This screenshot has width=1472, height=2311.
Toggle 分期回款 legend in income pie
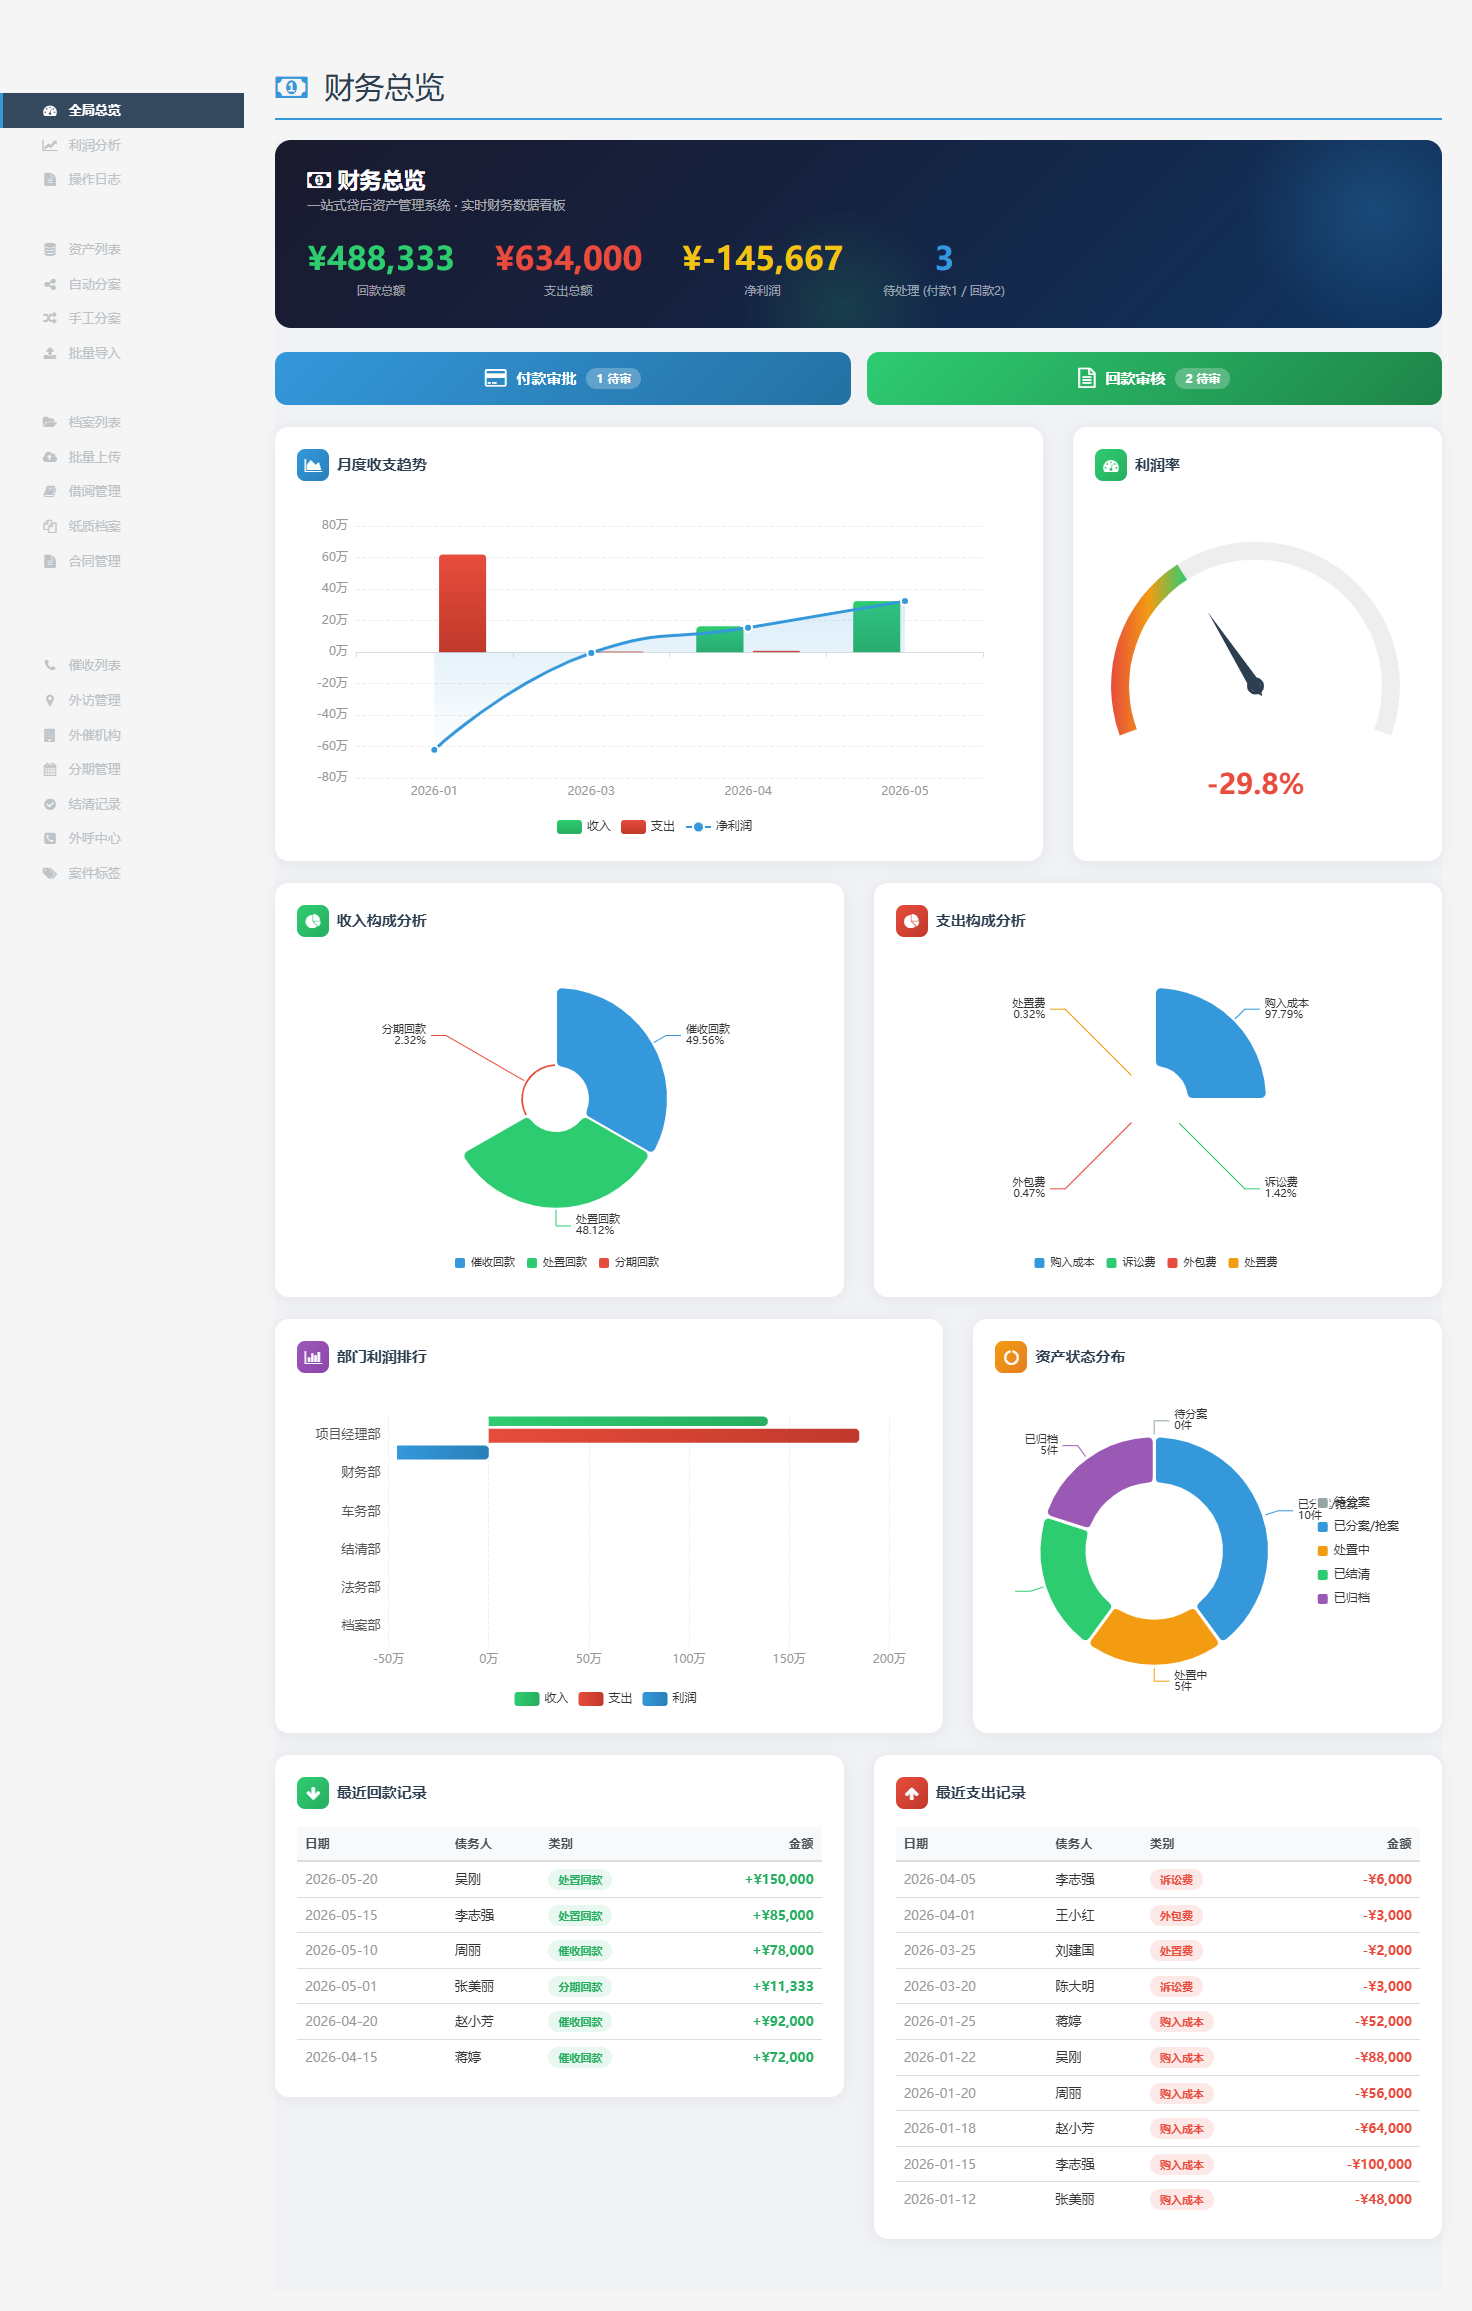(629, 1262)
